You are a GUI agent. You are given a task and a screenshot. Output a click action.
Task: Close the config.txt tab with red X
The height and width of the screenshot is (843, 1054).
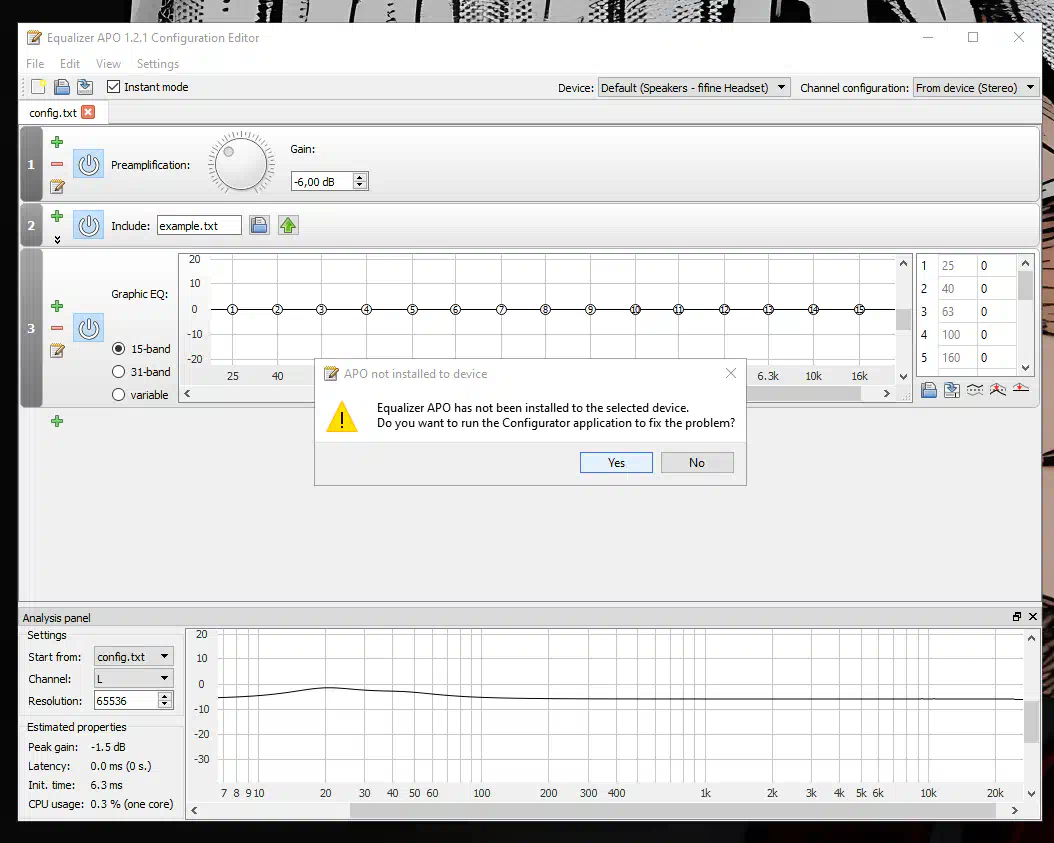(88, 112)
